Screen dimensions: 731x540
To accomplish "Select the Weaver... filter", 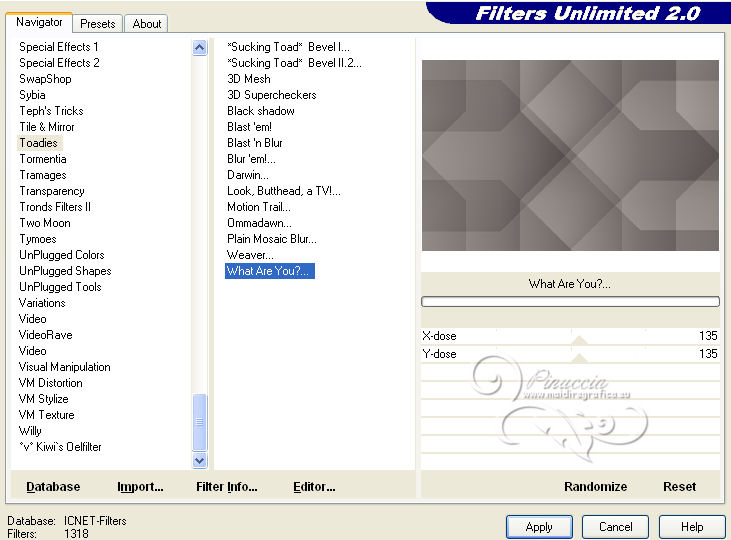I will coord(250,255).
